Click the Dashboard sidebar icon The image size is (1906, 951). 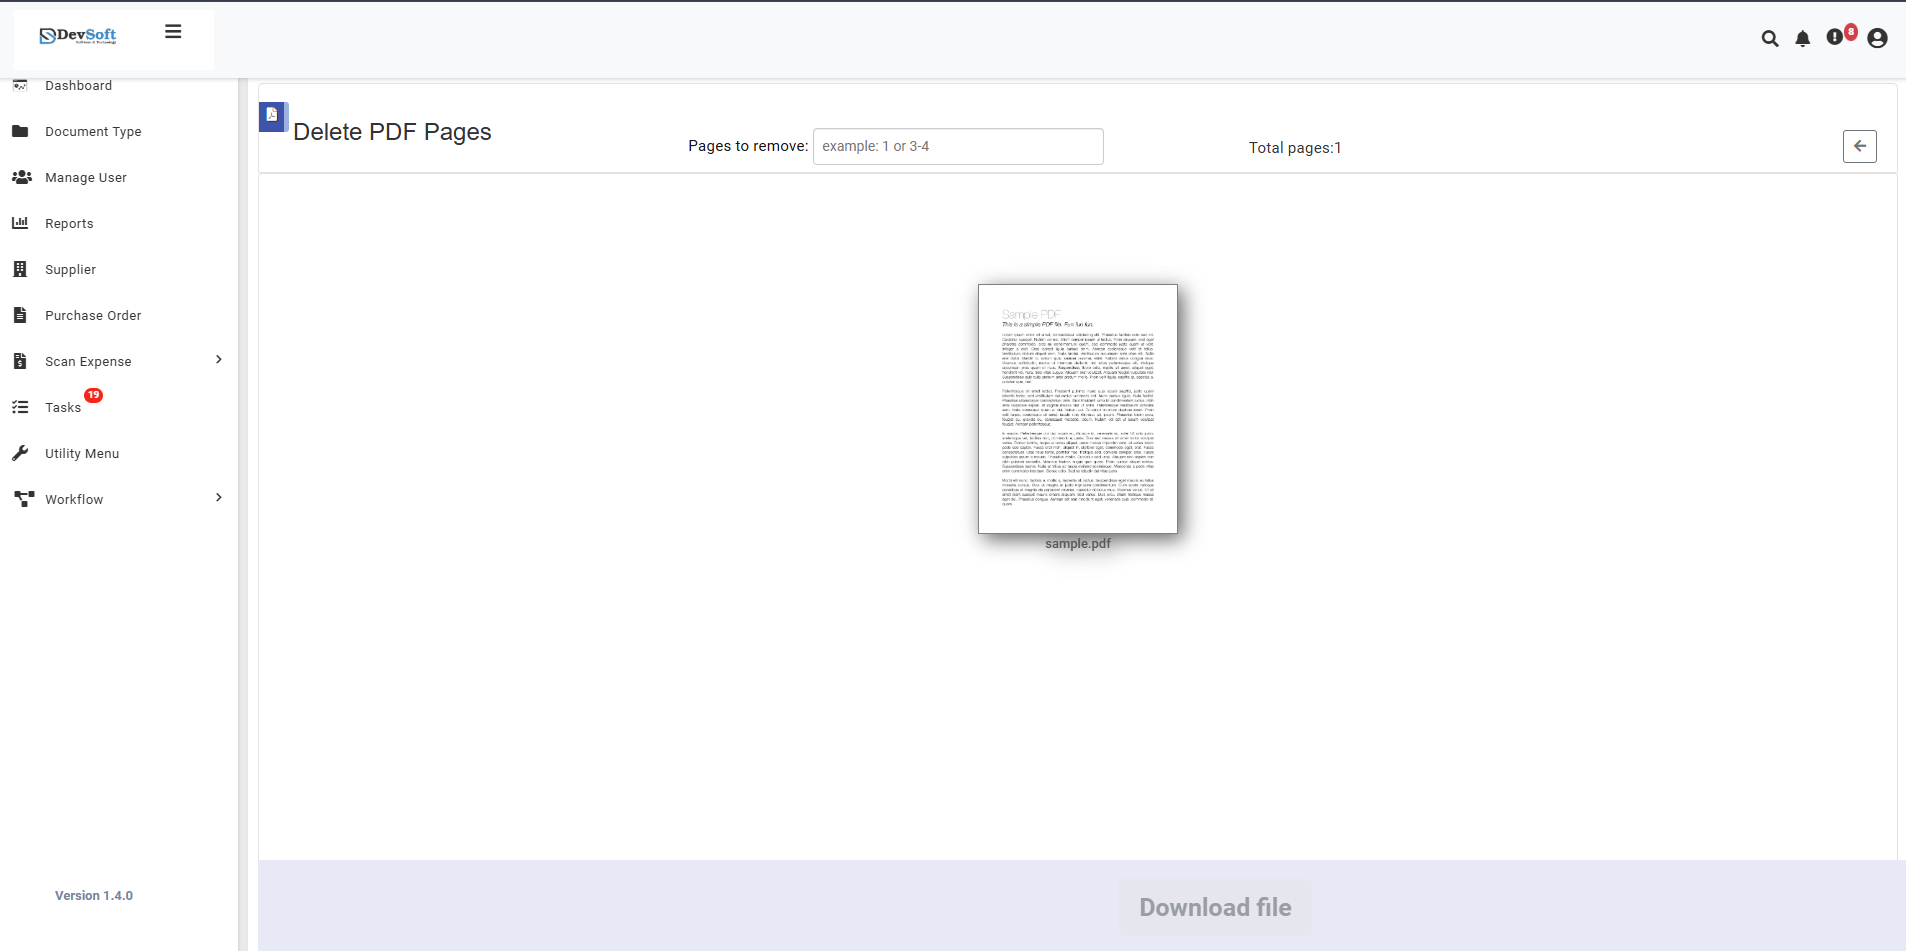pyautogui.click(x=21, y=85)
